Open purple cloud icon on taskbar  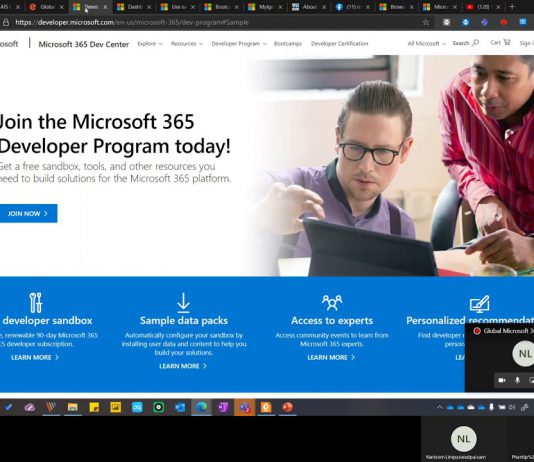30,407
